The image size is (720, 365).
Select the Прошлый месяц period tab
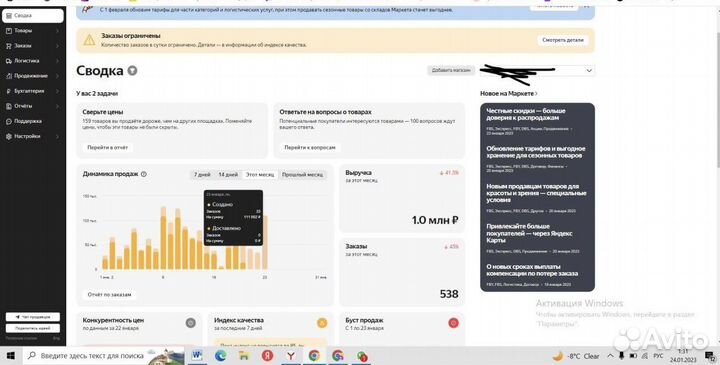coord(302,174)
